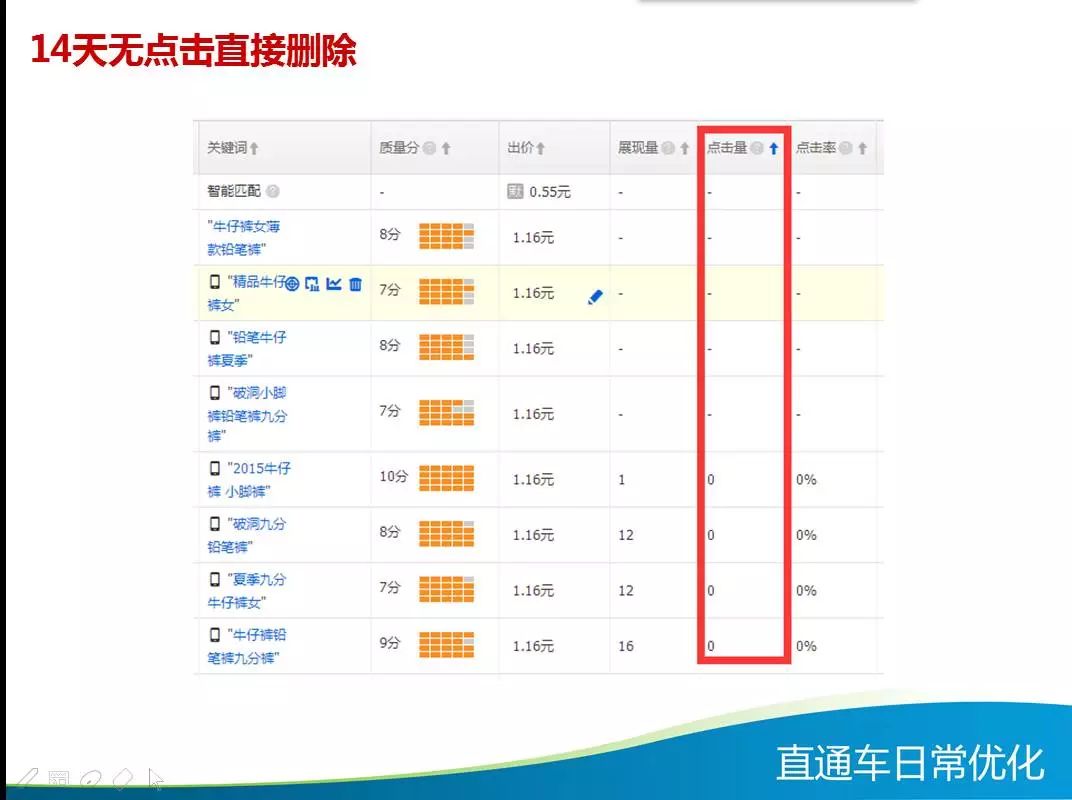
Task: Click 0% click rate in 夏季九分牛仔裤女 row
Action: [x=806, y=591]
